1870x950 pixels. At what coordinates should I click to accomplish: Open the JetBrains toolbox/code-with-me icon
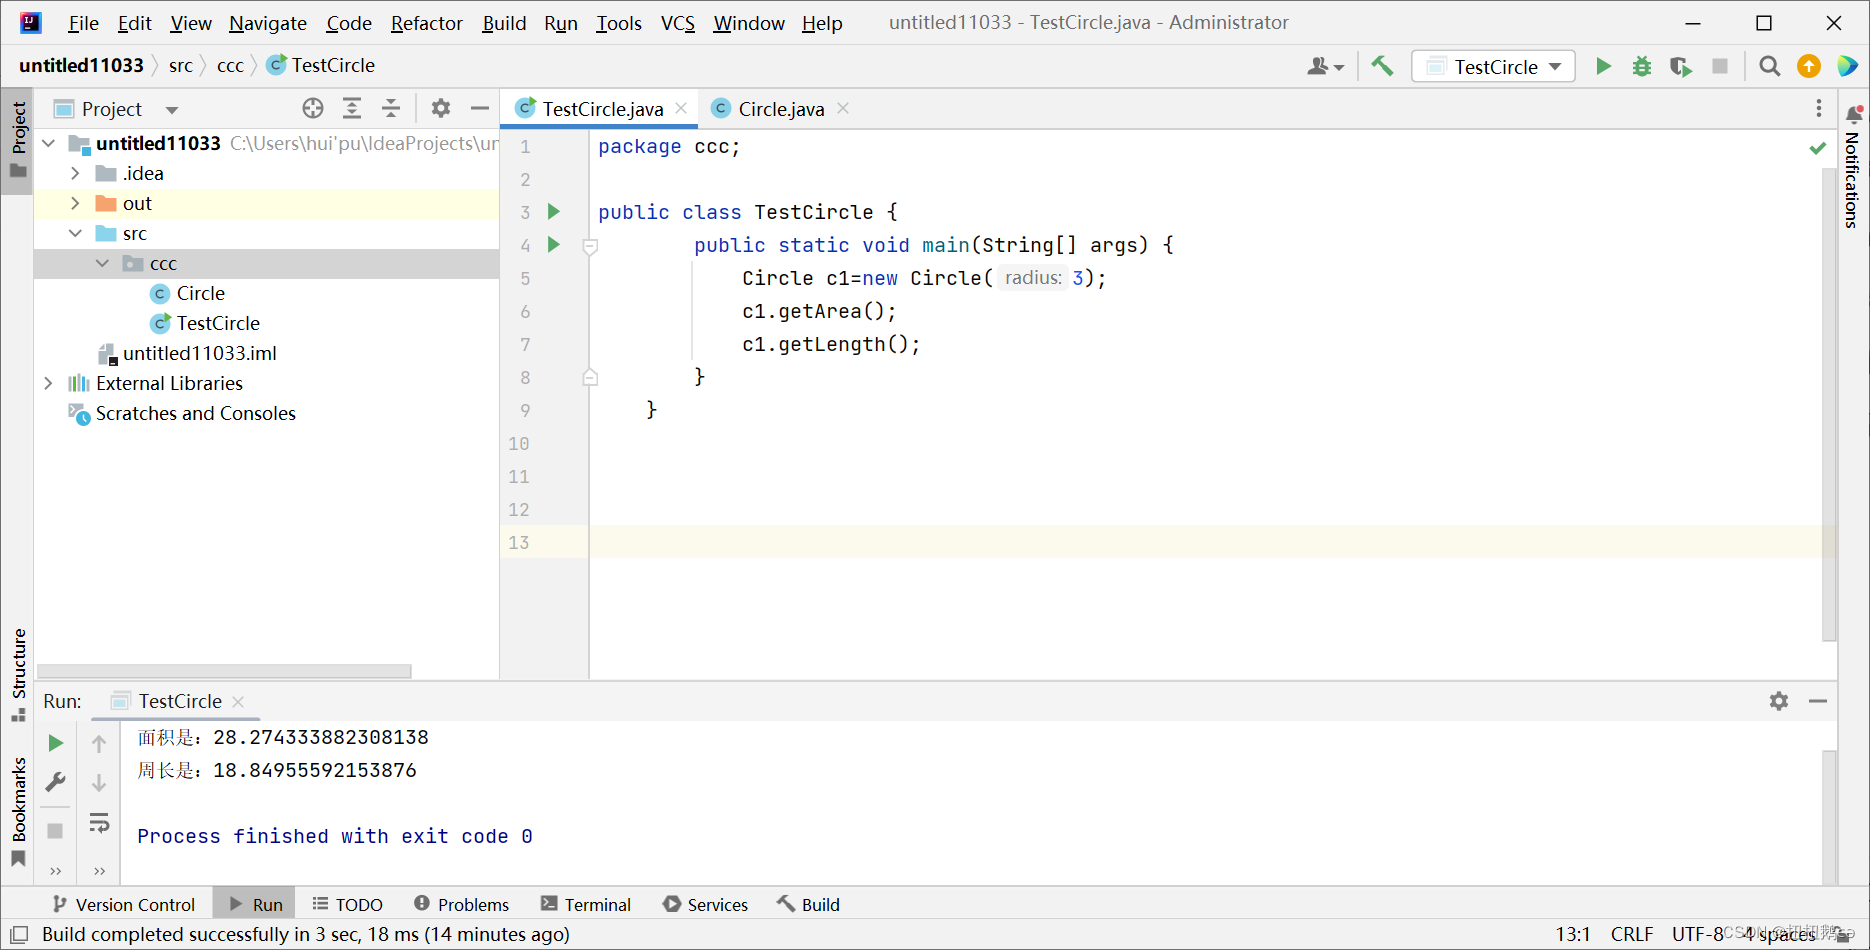pyautogui.click(x=1847, y=66)
